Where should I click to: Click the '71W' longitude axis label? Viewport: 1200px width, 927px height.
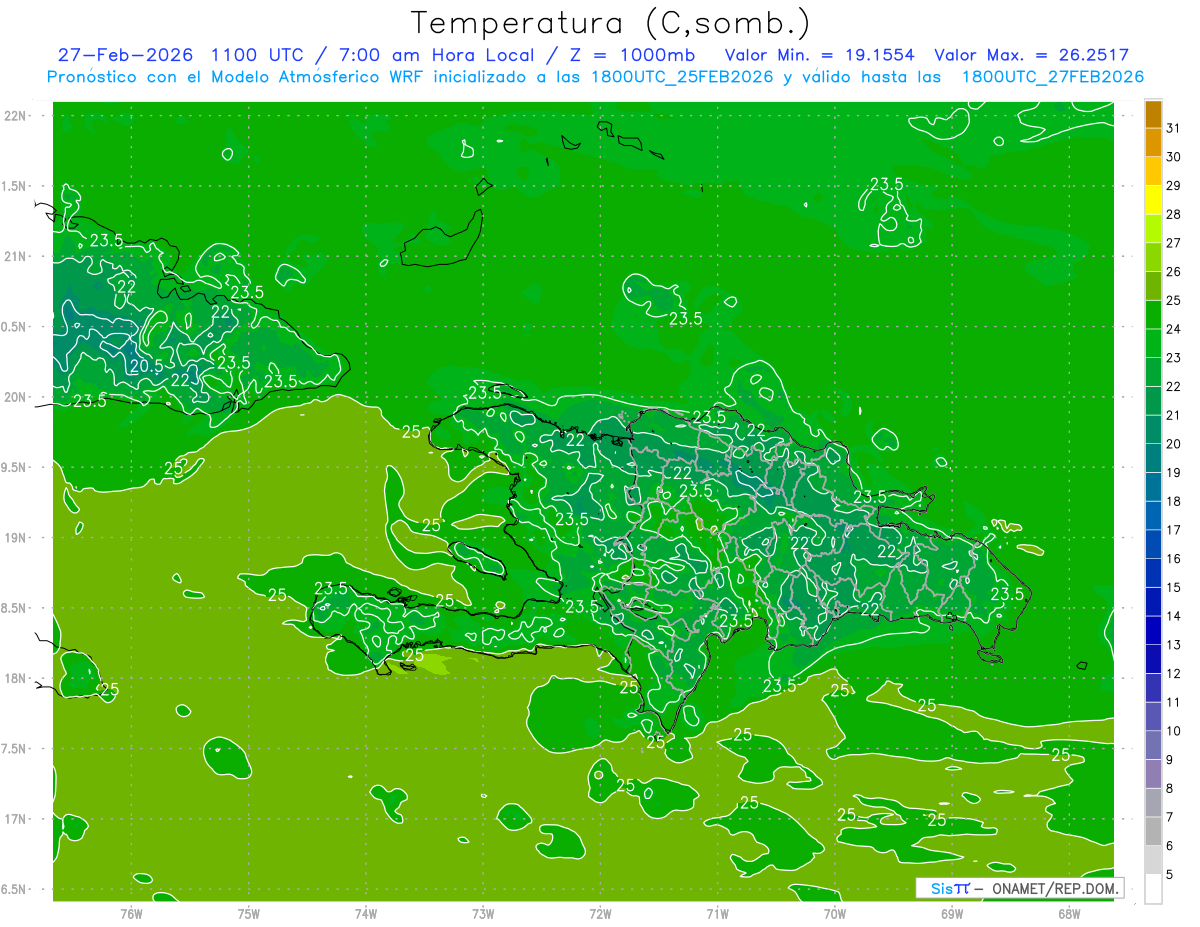pos(717,913)
